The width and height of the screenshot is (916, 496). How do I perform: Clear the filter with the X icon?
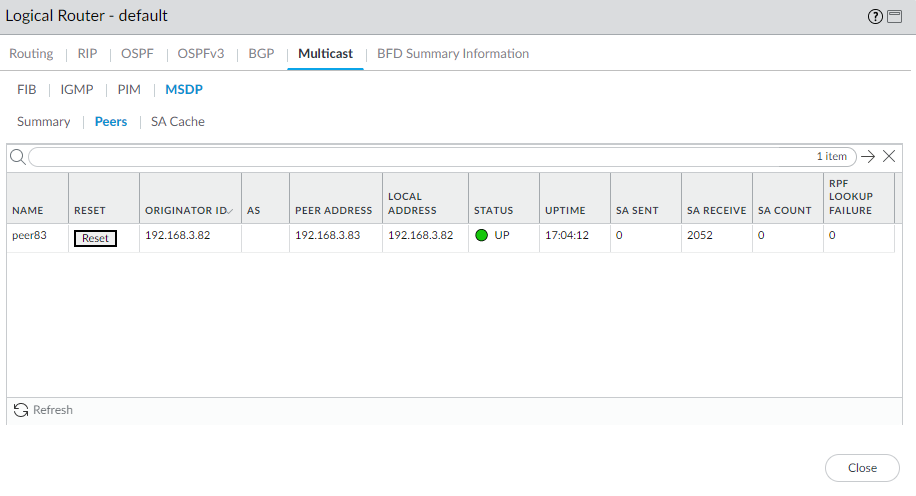(x=888, y=156)
